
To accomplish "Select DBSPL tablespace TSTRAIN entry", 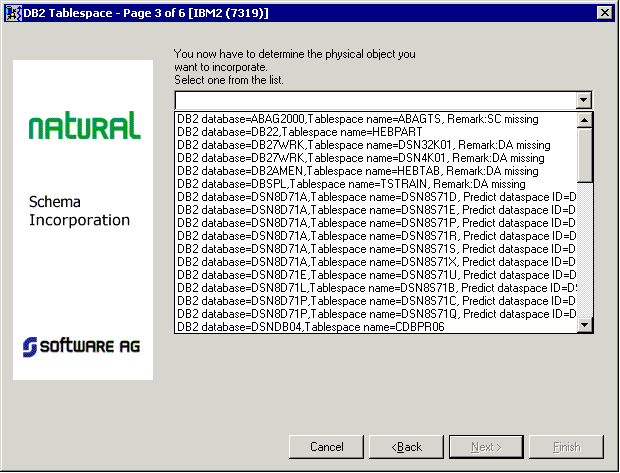I will [x=350, y=184].
